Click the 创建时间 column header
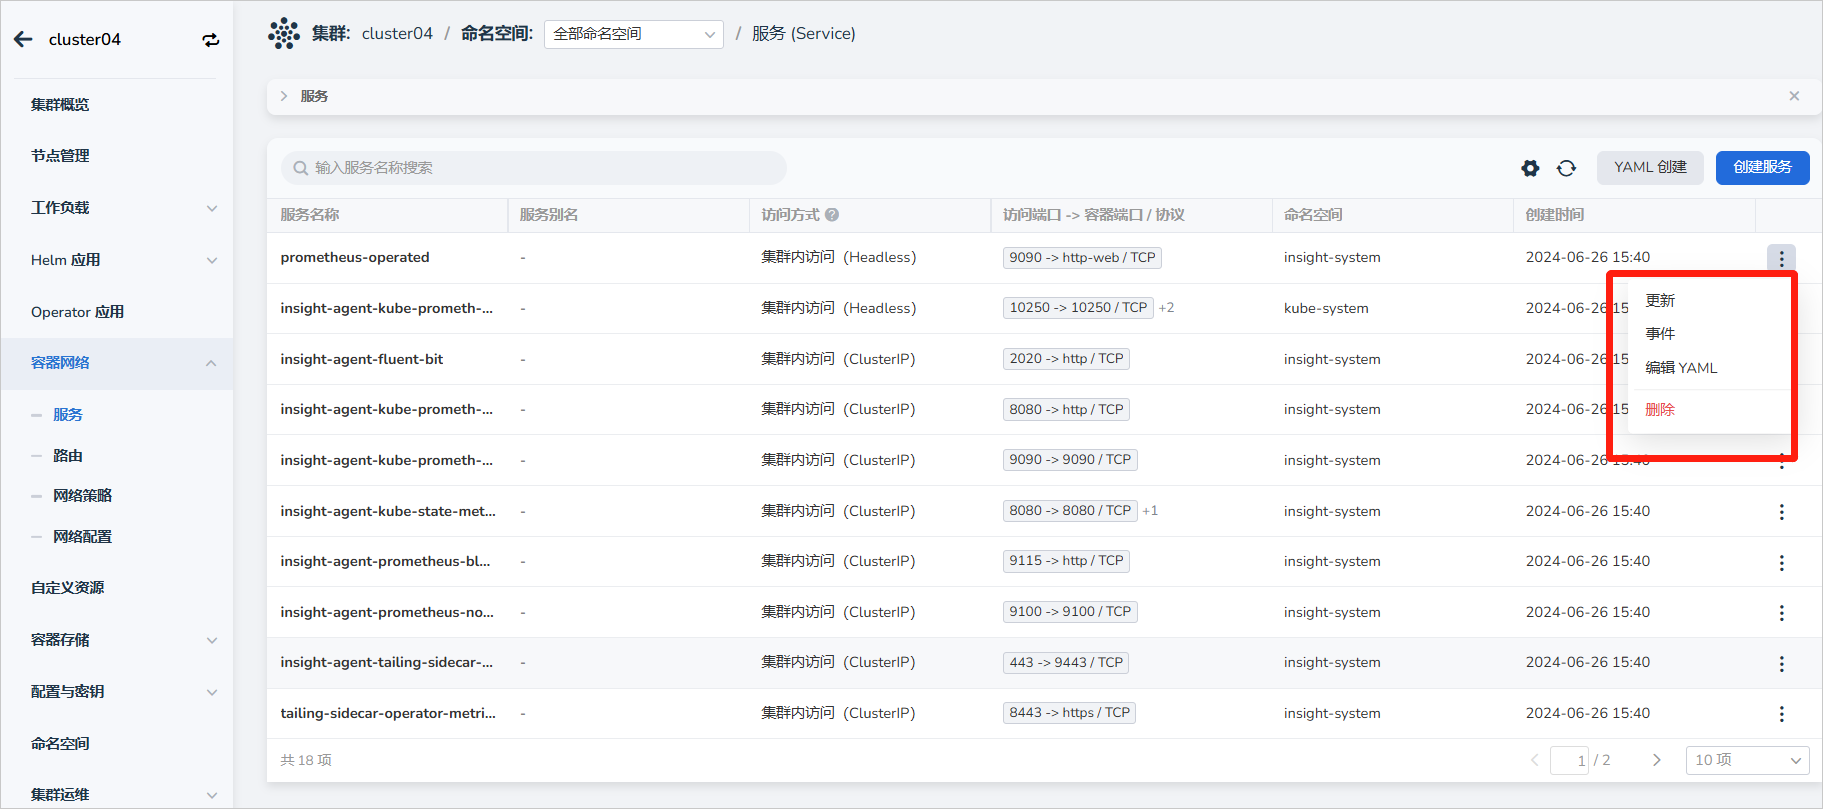Screen dimensions: 1823x809 [x=1555, y=215]
